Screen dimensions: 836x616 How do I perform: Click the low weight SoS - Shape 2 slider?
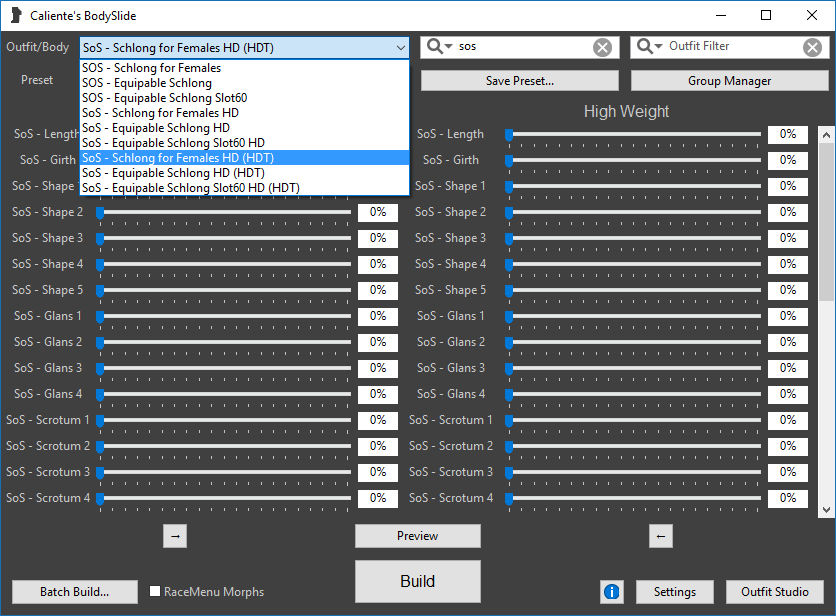point(224,212)
